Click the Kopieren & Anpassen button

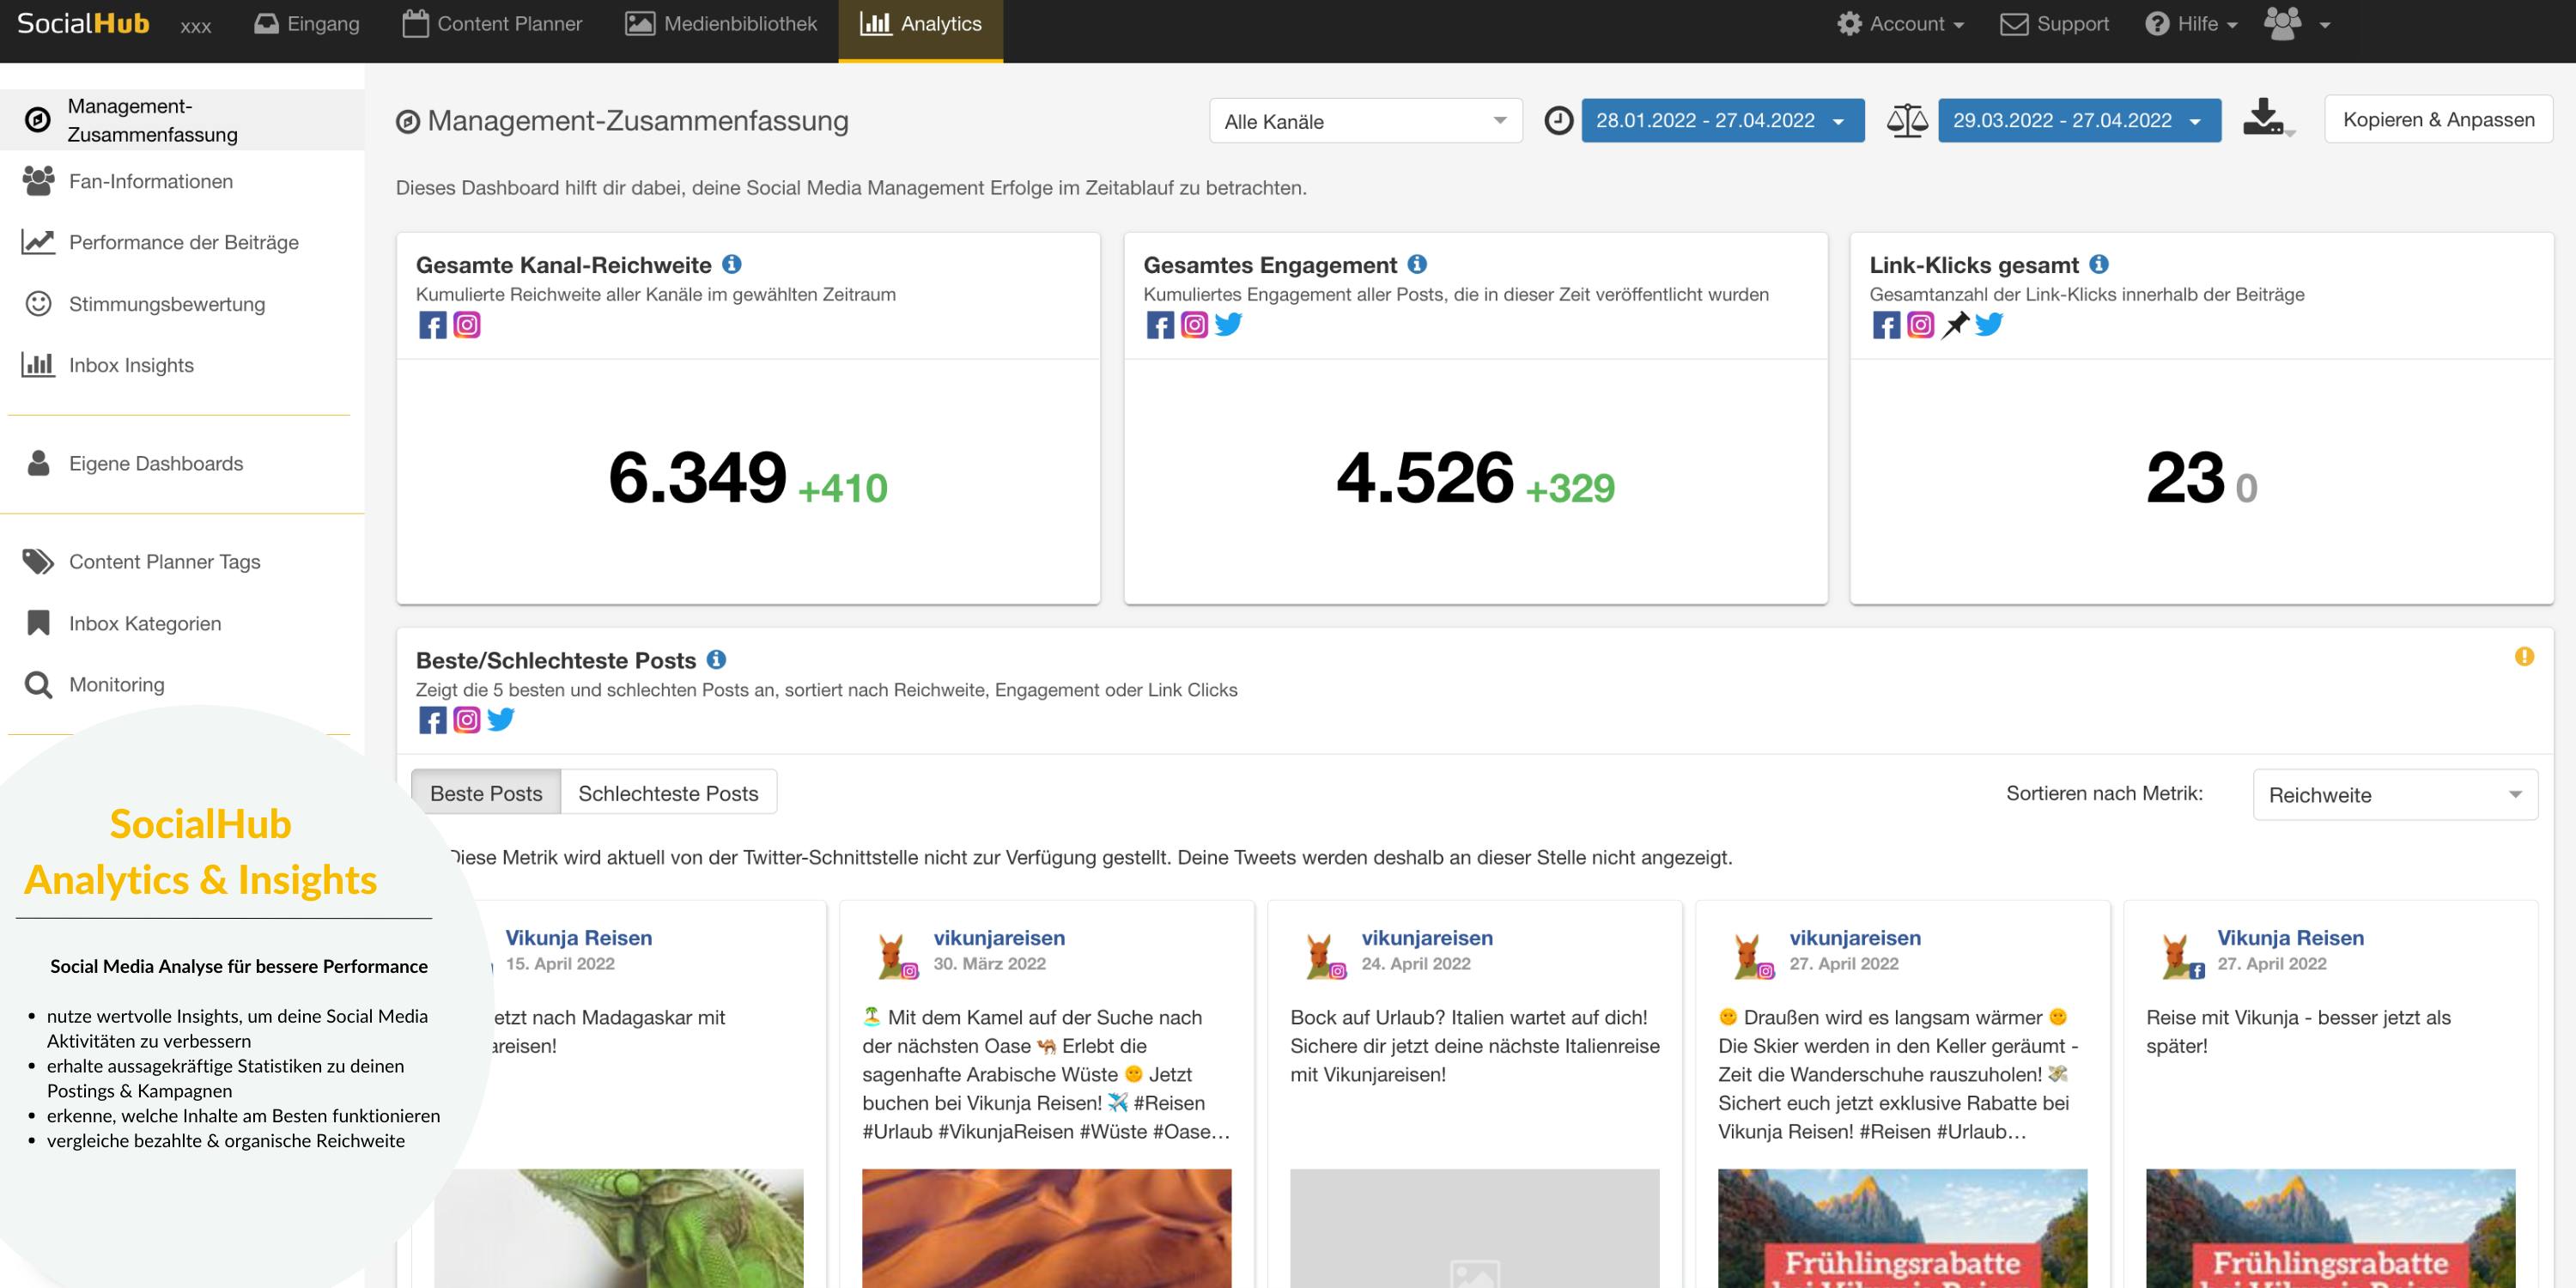tap(2438, 120)
